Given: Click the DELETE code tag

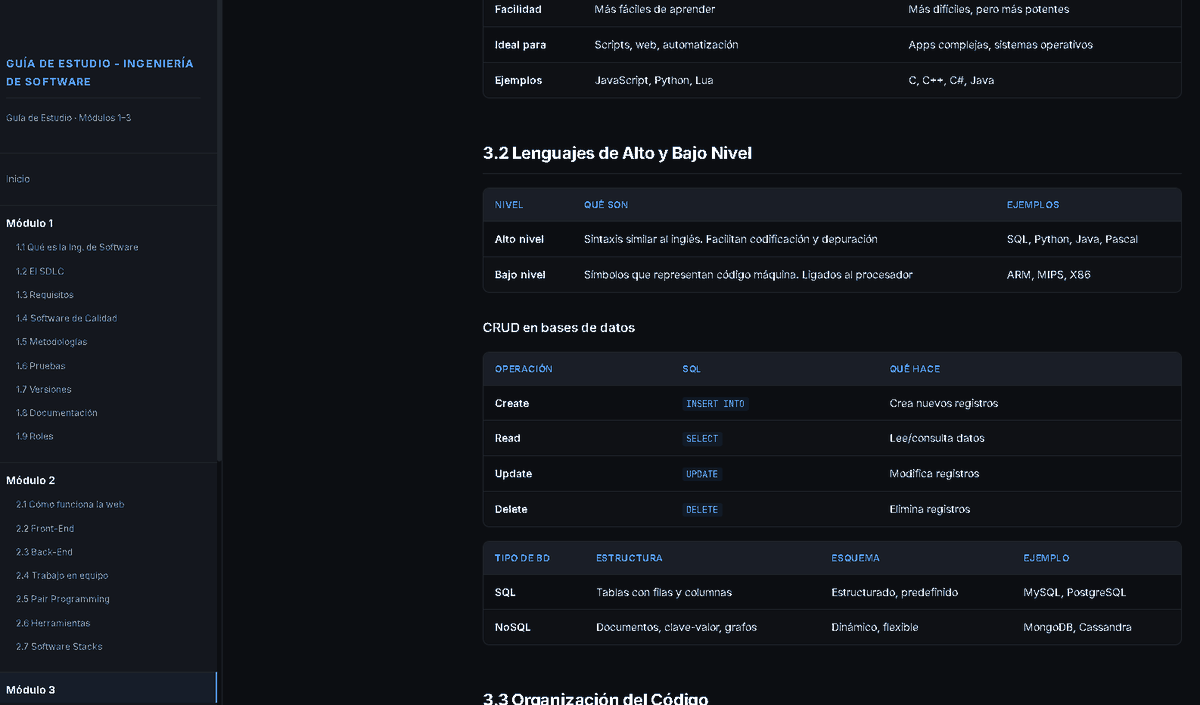Looking at the screenshot, I should click(x=702, y=510).
